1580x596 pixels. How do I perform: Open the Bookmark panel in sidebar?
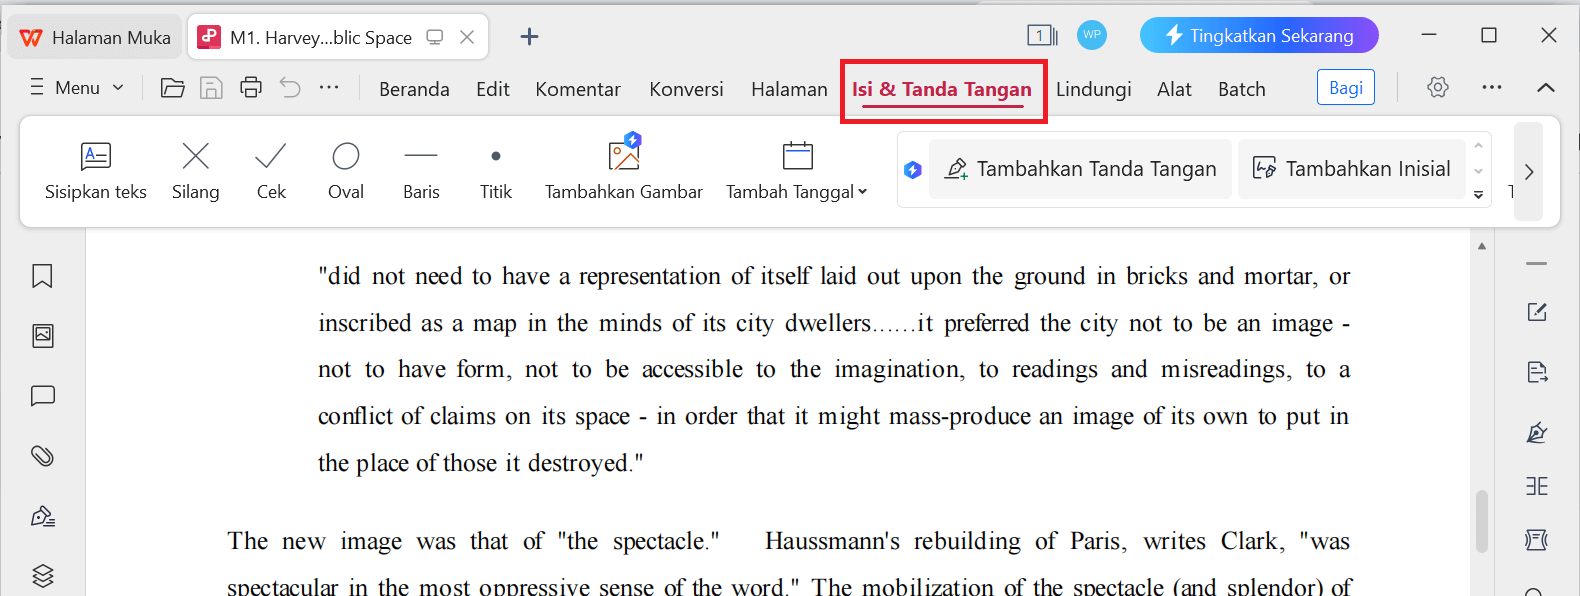pyautogui.click(x=42, y=276)
